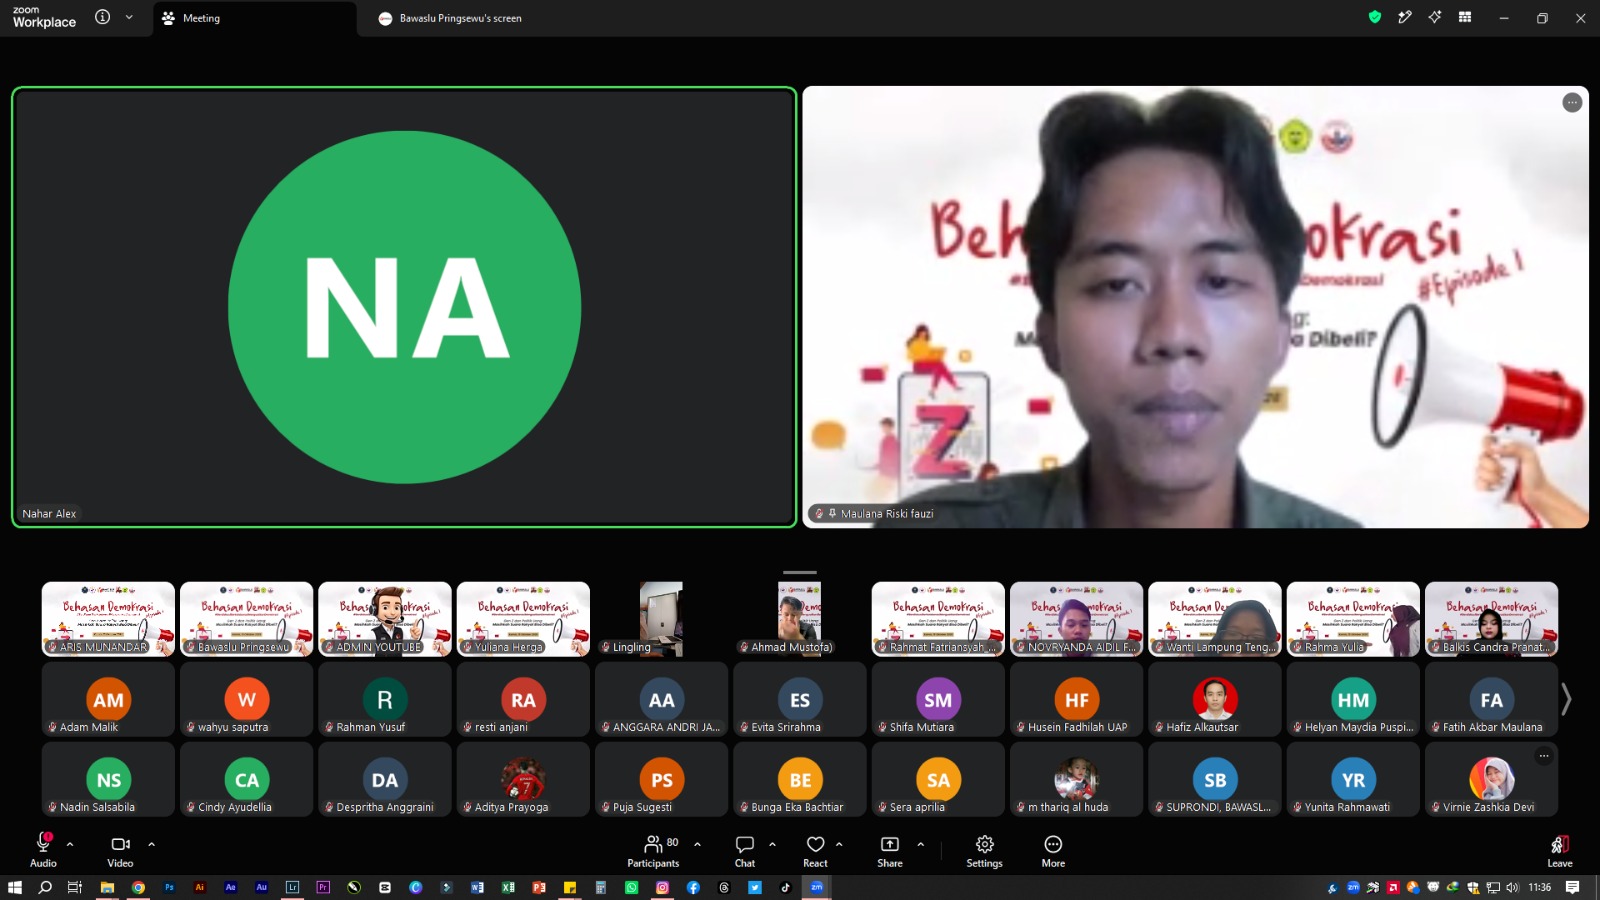This screenshot has height=900, width=1600.
Task: Click the Hafiz Alkautsar participant tile
Action: [x=1215, y=699]
